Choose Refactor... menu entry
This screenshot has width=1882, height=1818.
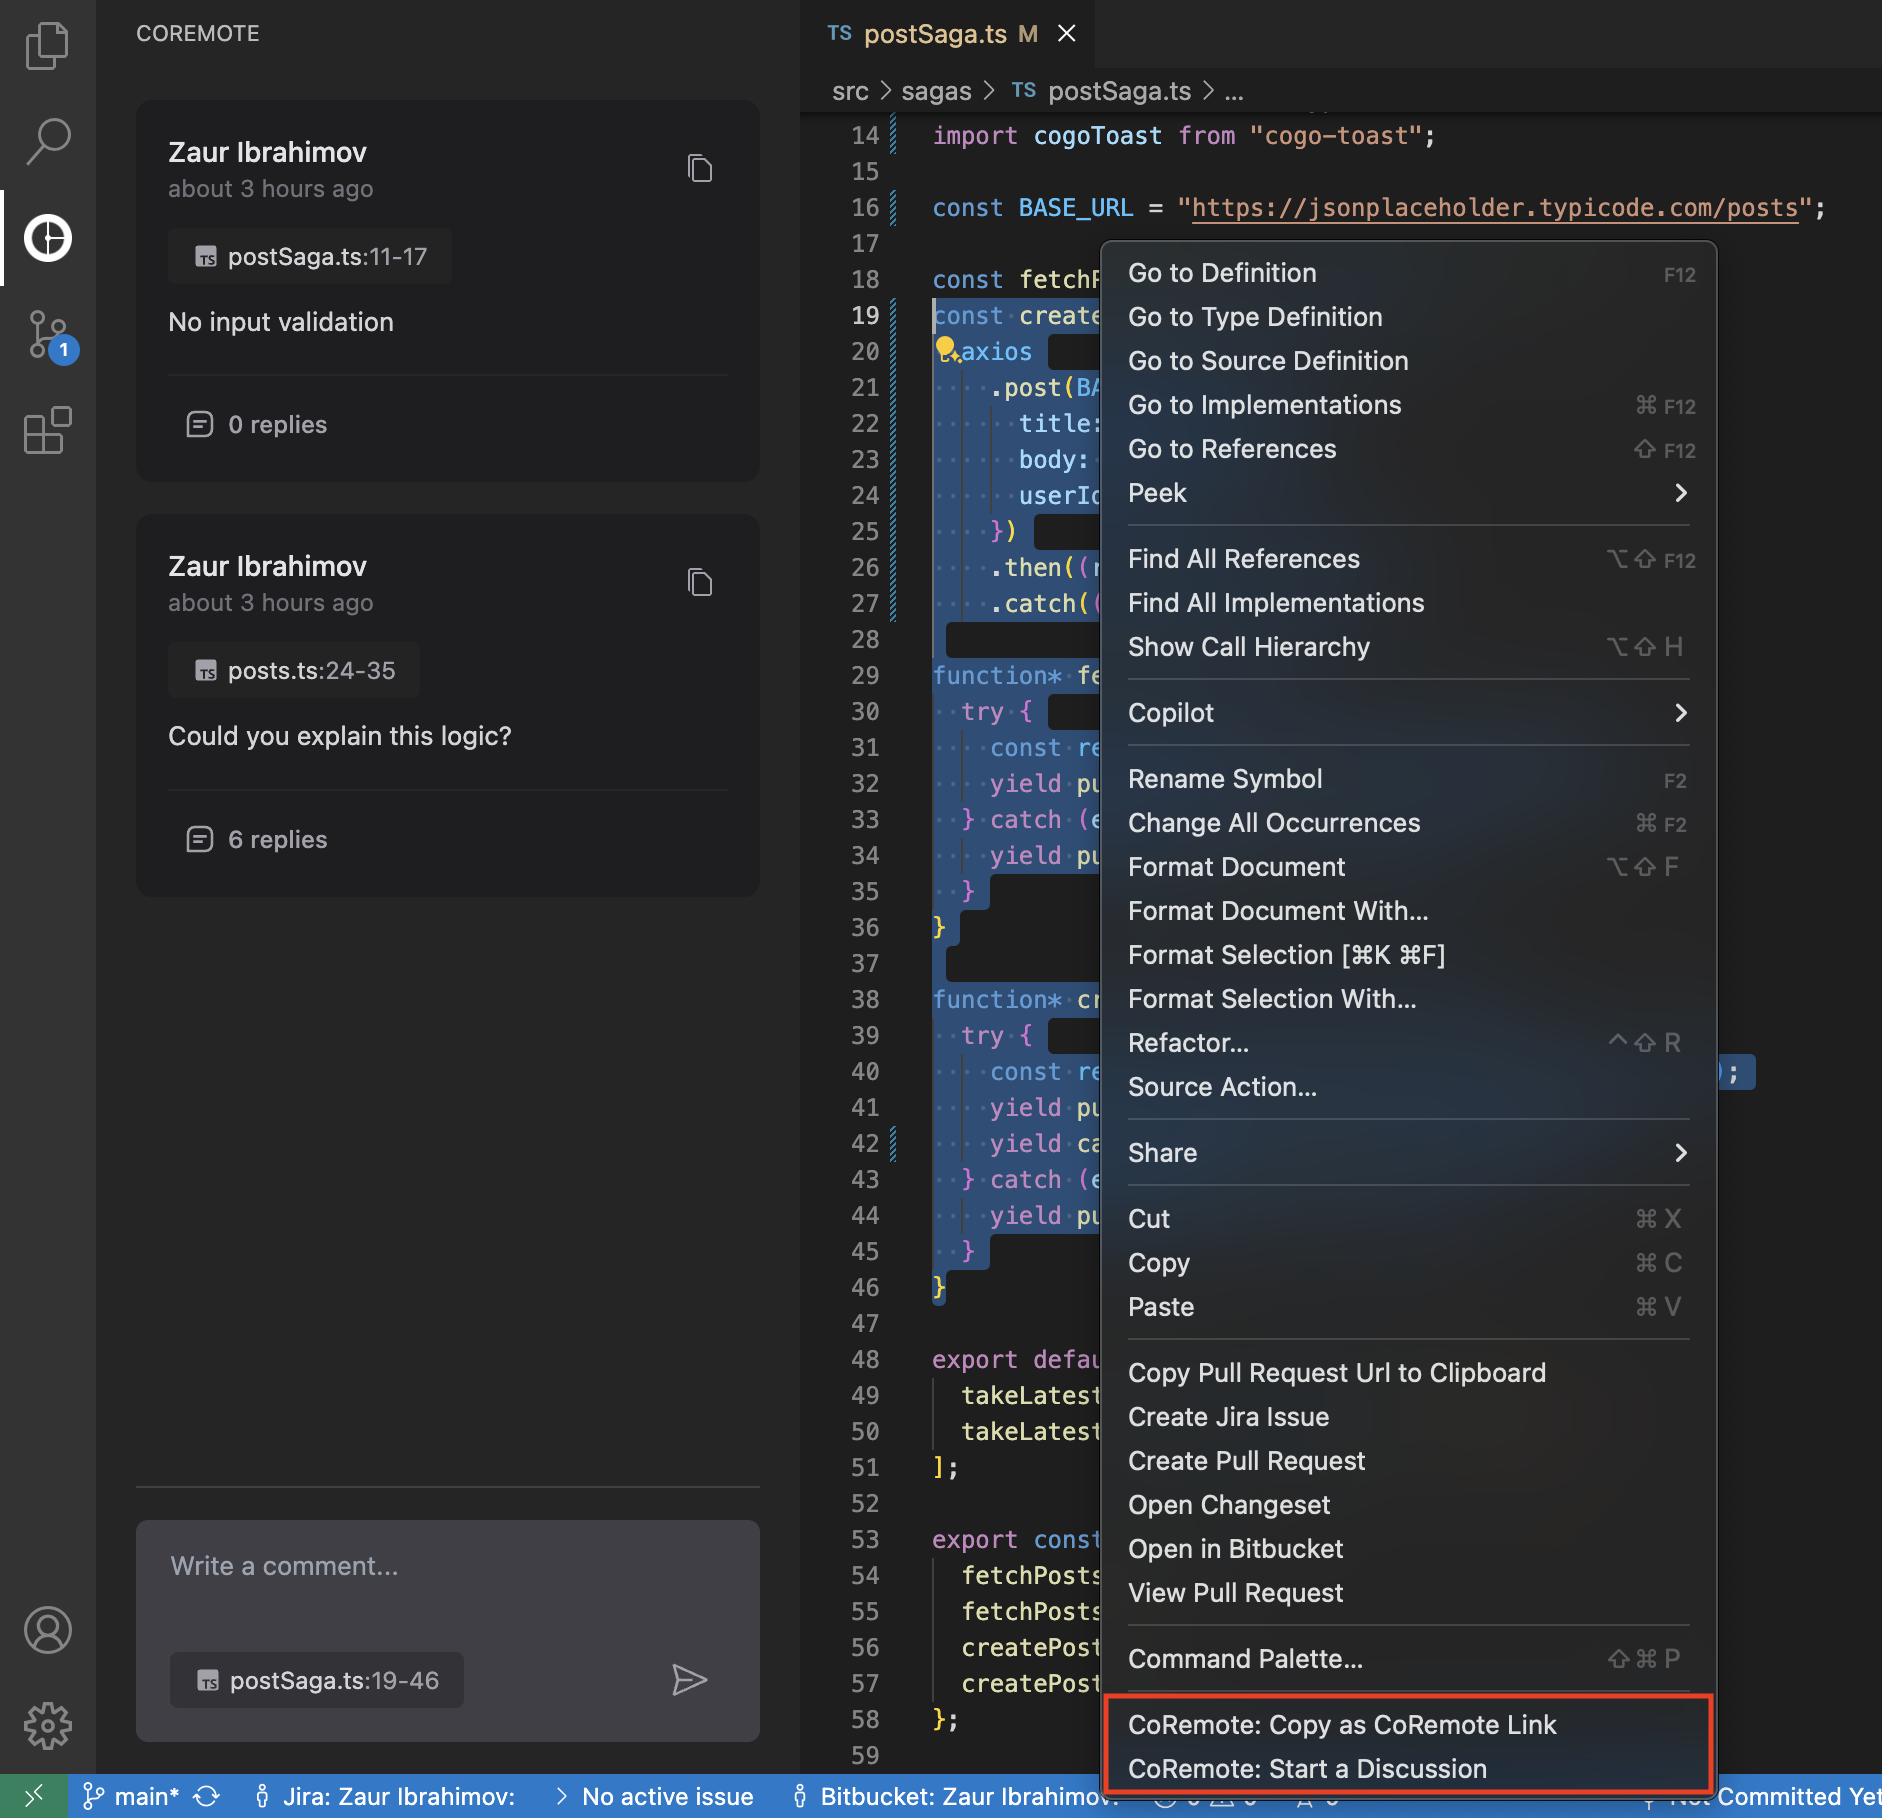1408,1043
